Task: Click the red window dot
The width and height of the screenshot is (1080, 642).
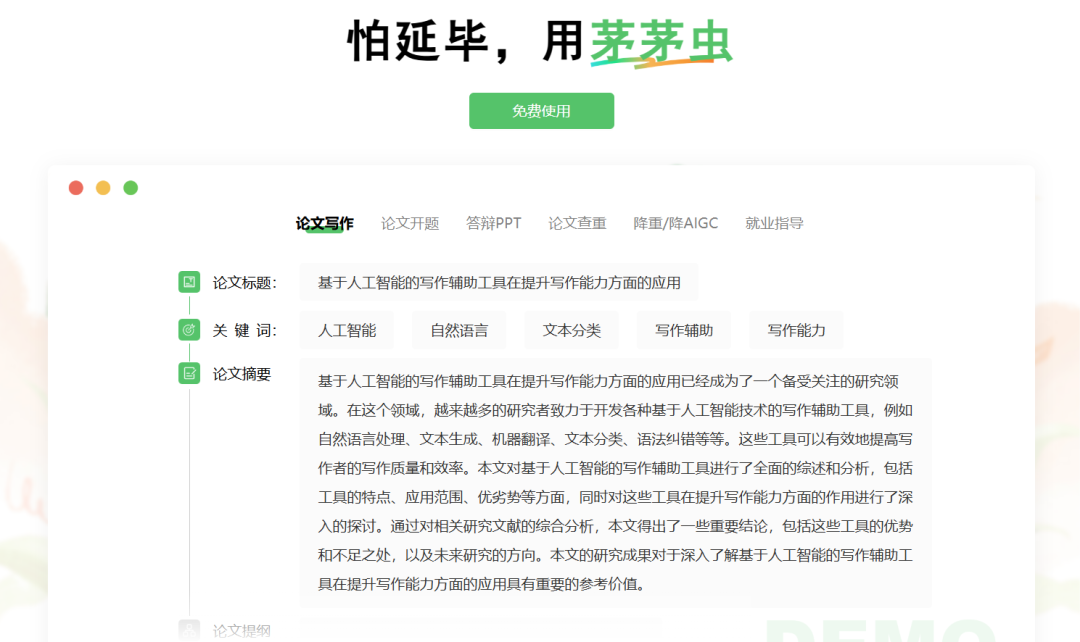Action: (x=76, y=188)
